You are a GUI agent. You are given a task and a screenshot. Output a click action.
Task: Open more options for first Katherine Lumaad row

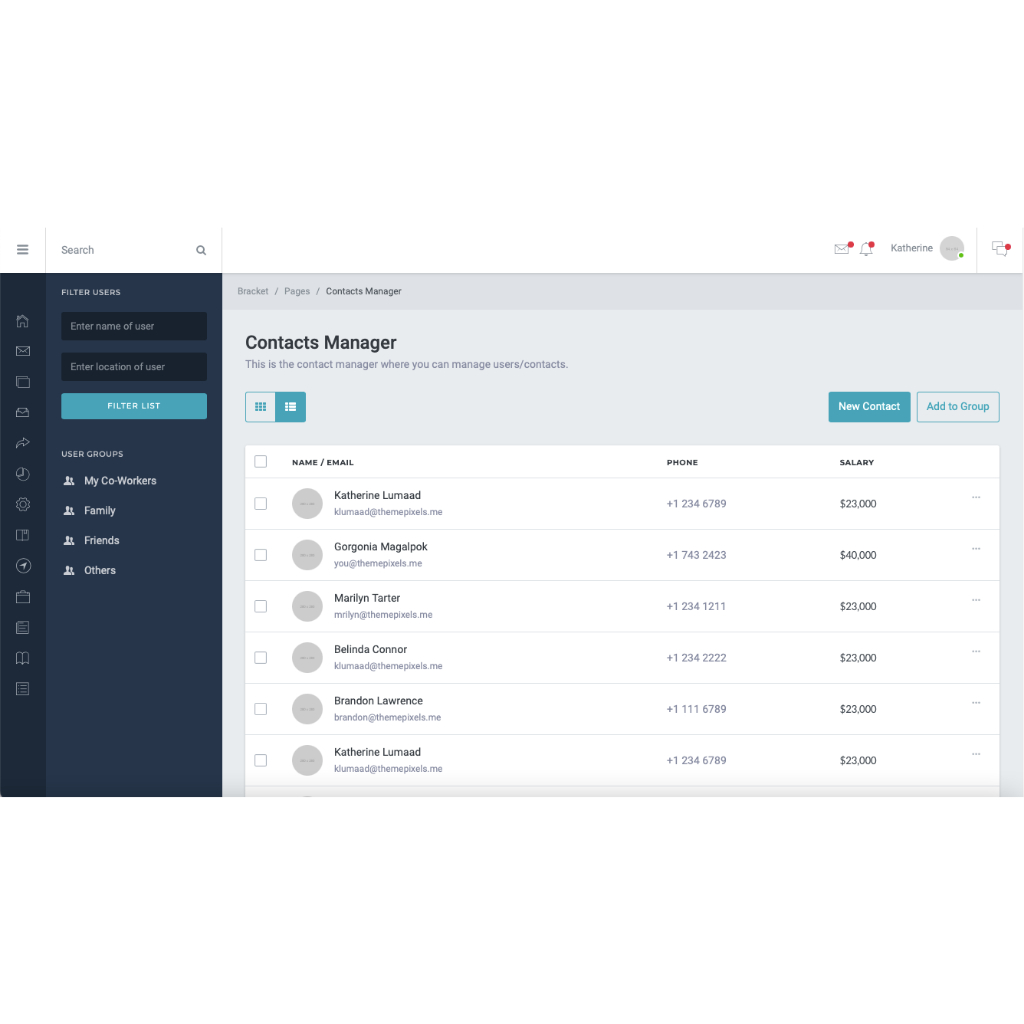tap(976, 498)
